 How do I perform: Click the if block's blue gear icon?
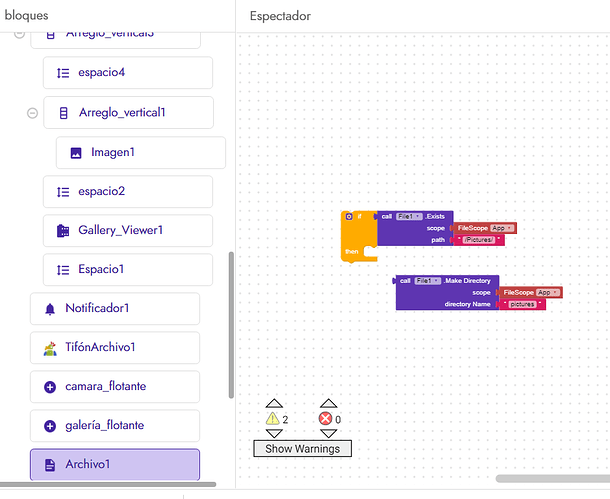tap(348, 216)
